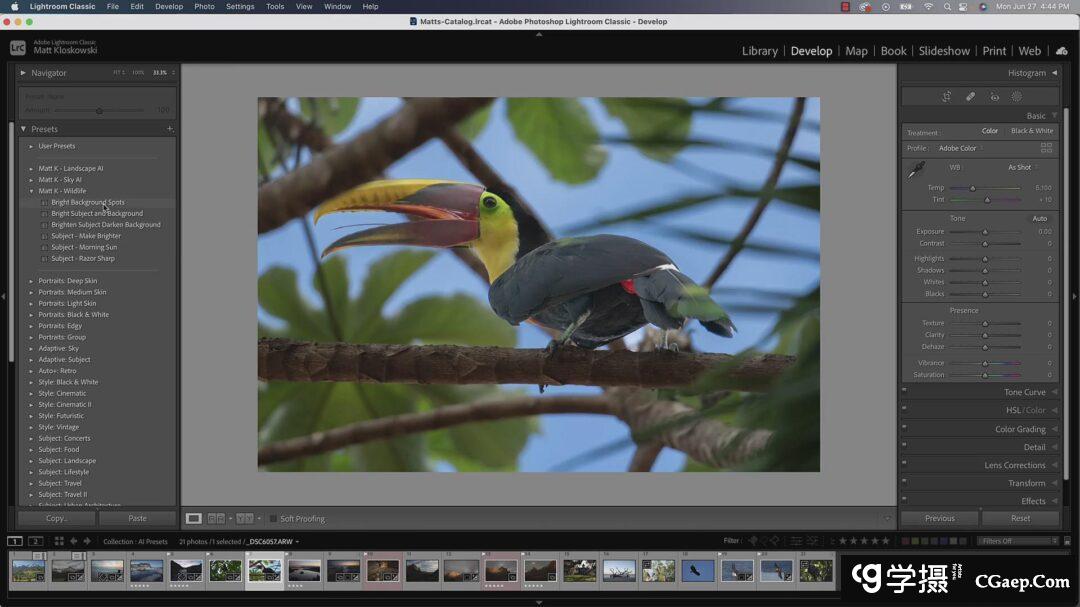Select the Crop Overlay tool

point(946,97)
